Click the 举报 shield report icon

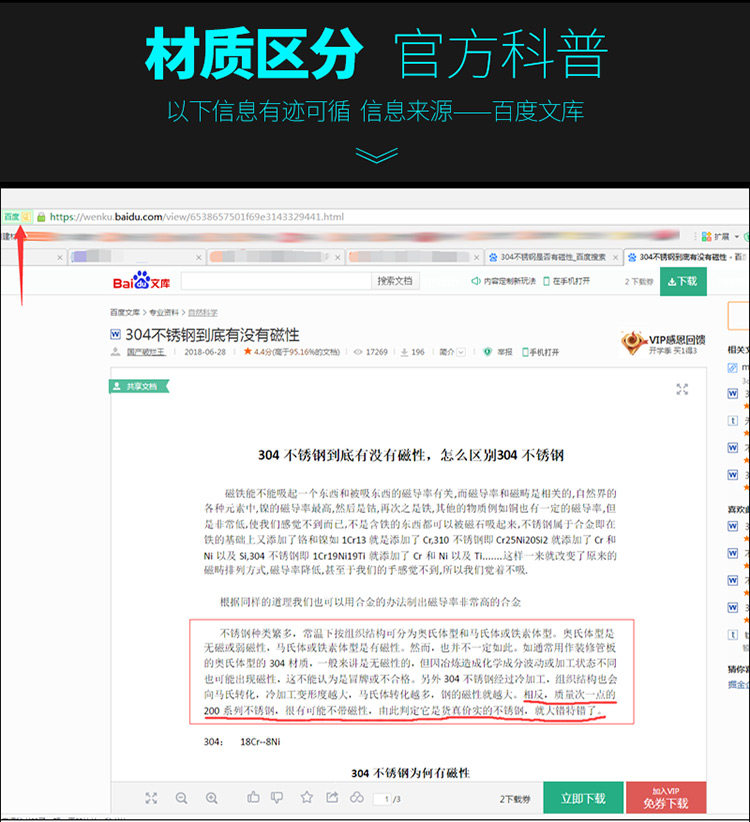487,352
